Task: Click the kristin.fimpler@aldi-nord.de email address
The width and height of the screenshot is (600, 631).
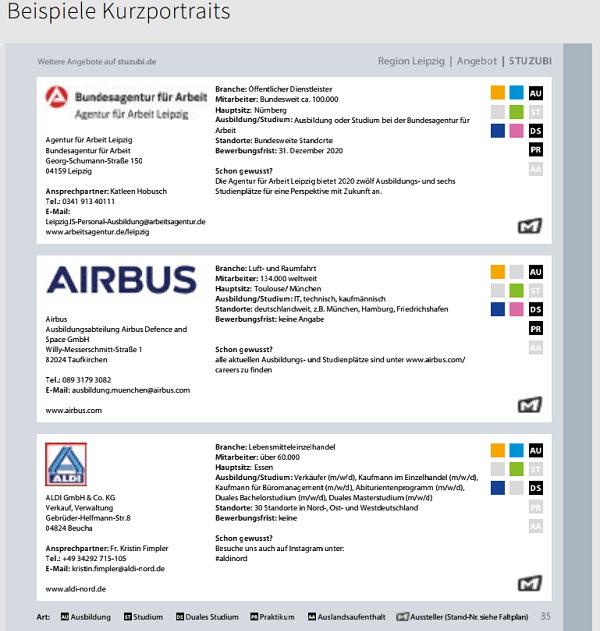Action: click(118, 569)
